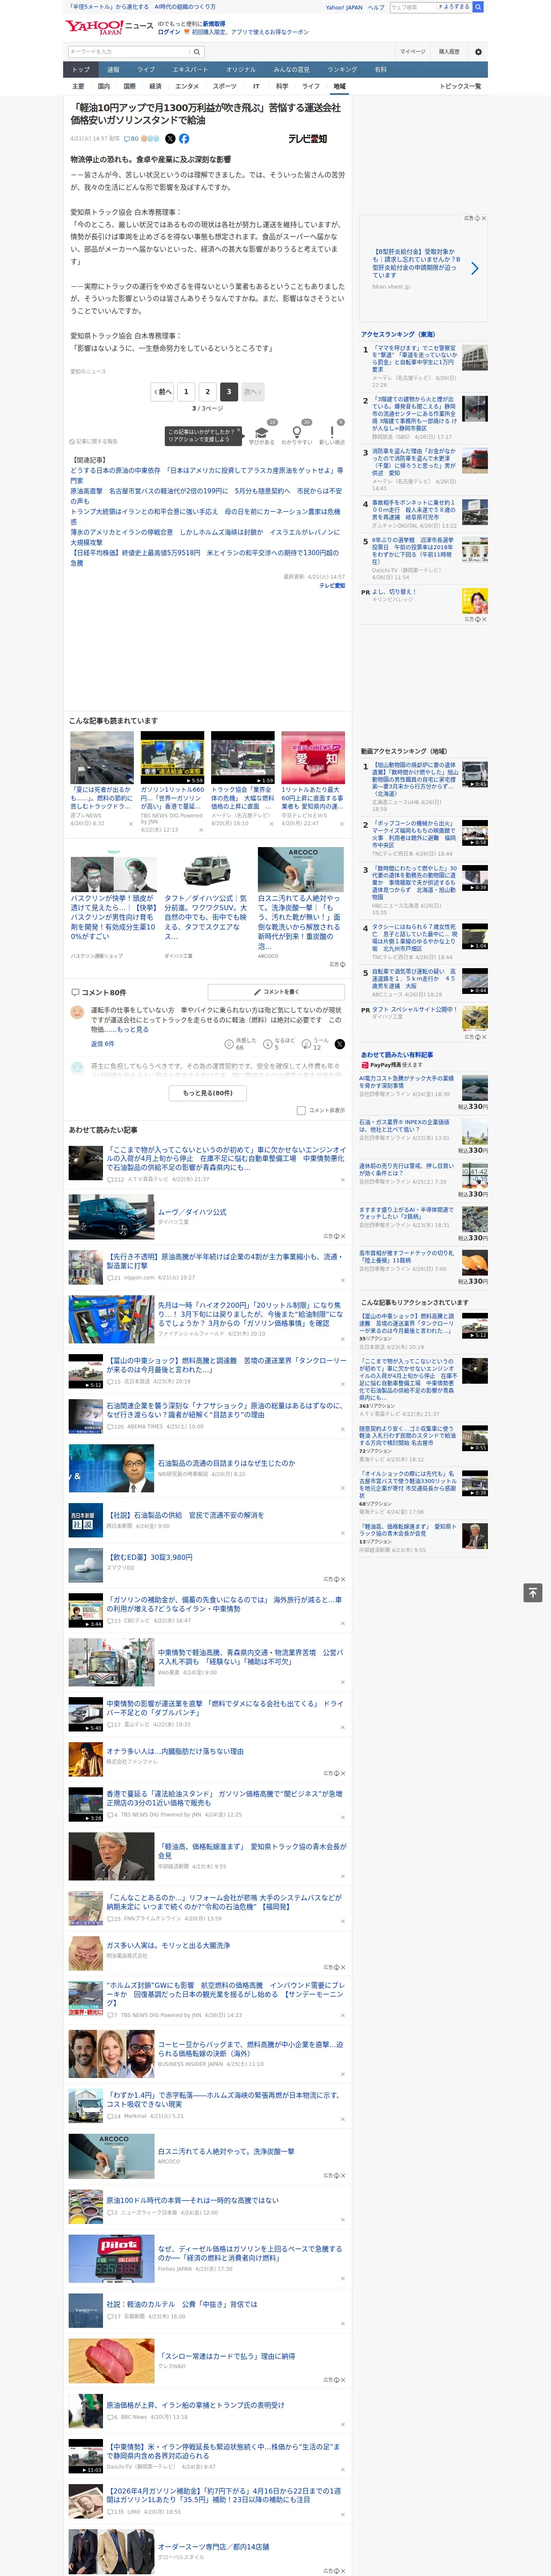This screenshot has height=2576, width=551.
Task: Click the web search magnifier button
Action: 478,7
